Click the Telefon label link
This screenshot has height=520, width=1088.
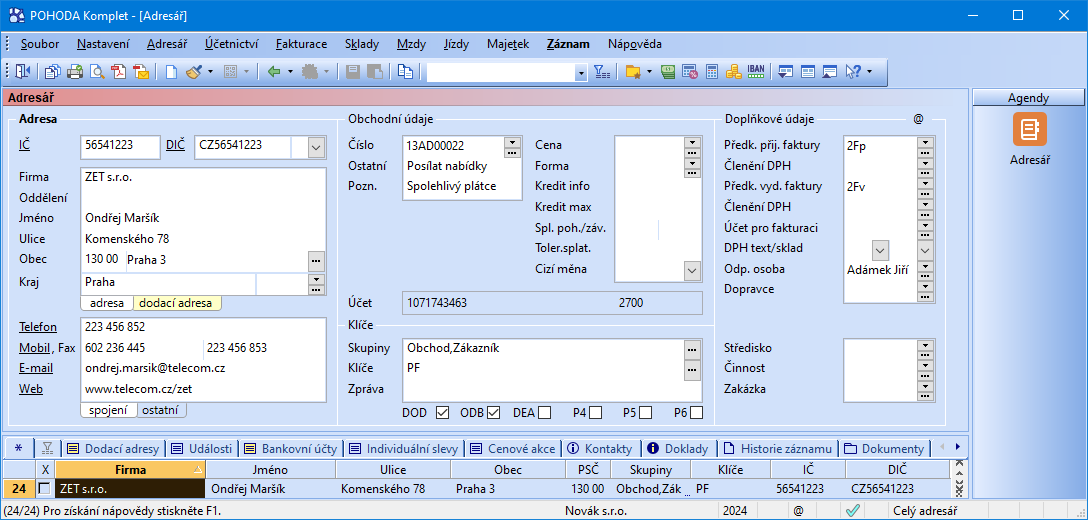click(38, 327)
